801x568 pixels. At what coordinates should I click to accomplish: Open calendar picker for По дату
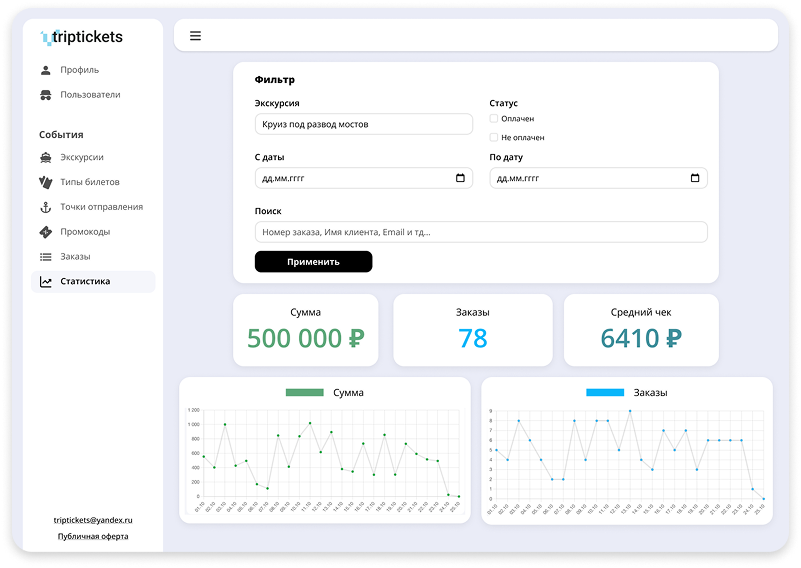pyautogui.click(x=695, y=178)
